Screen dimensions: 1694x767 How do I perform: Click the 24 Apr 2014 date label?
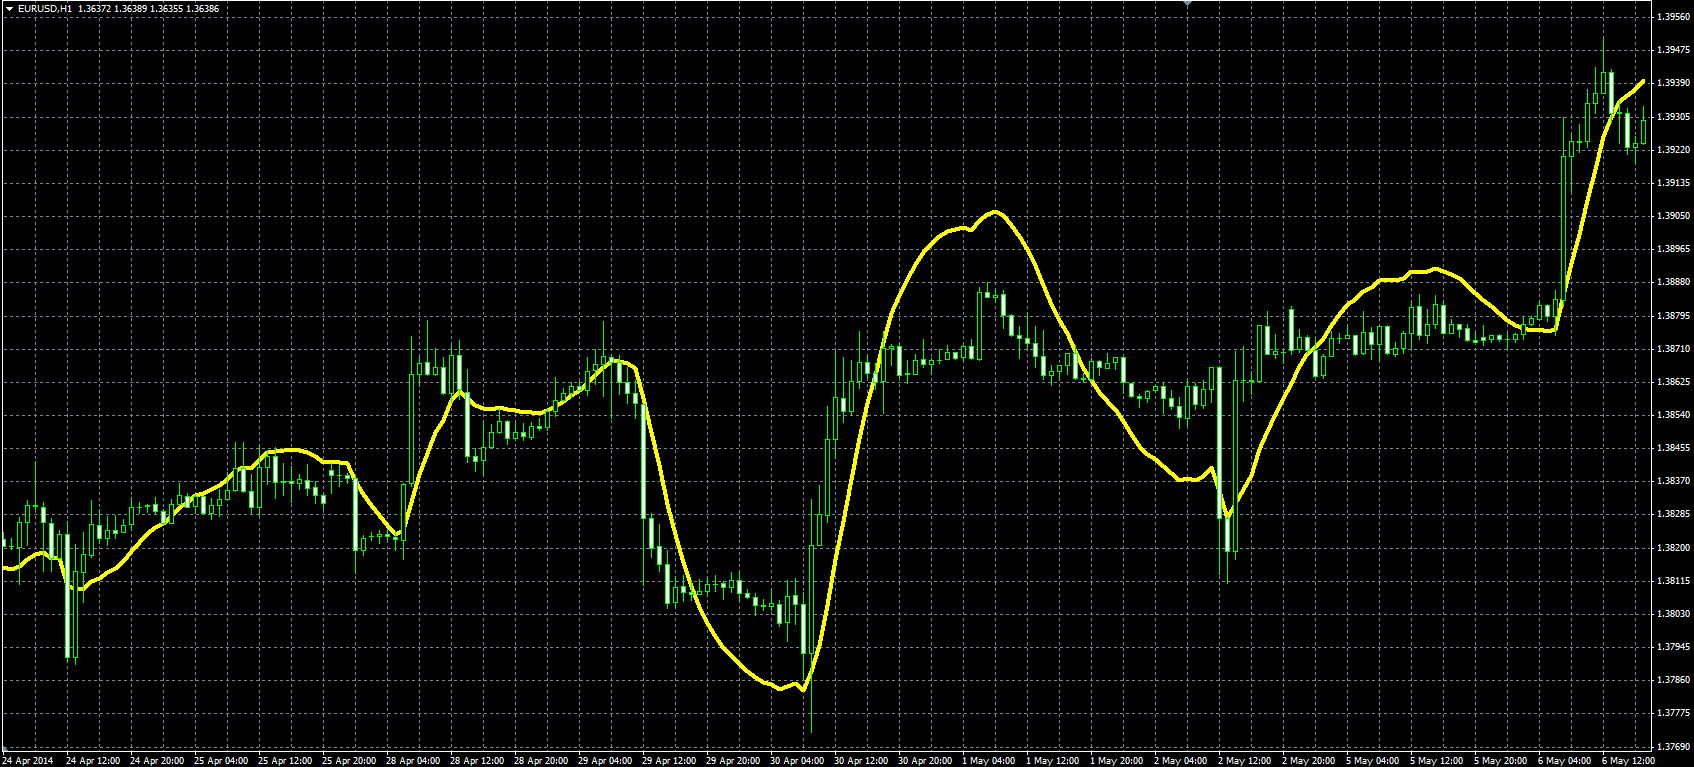27,760
